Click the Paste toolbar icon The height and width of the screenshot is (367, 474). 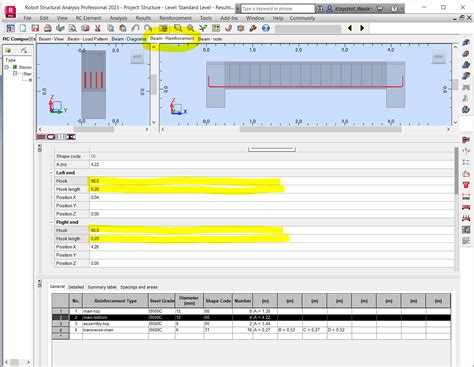[x=123, y=28]
